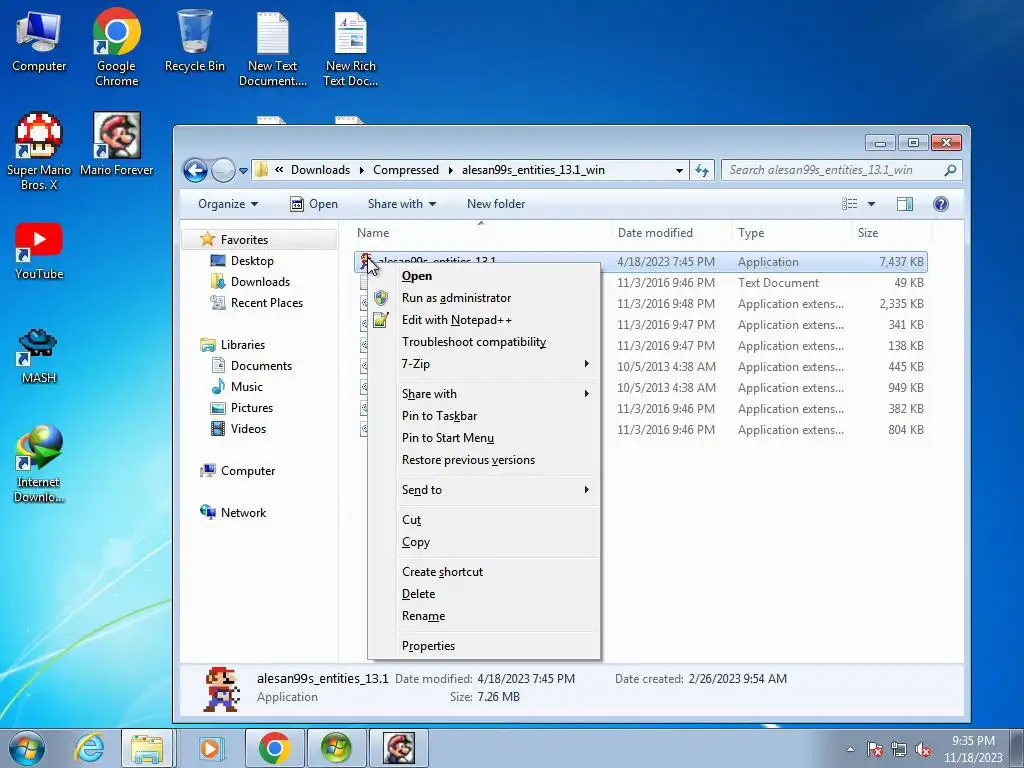The image size is (1024, 768).
Task: Click the network tray icon
Action: pos(899,749)
